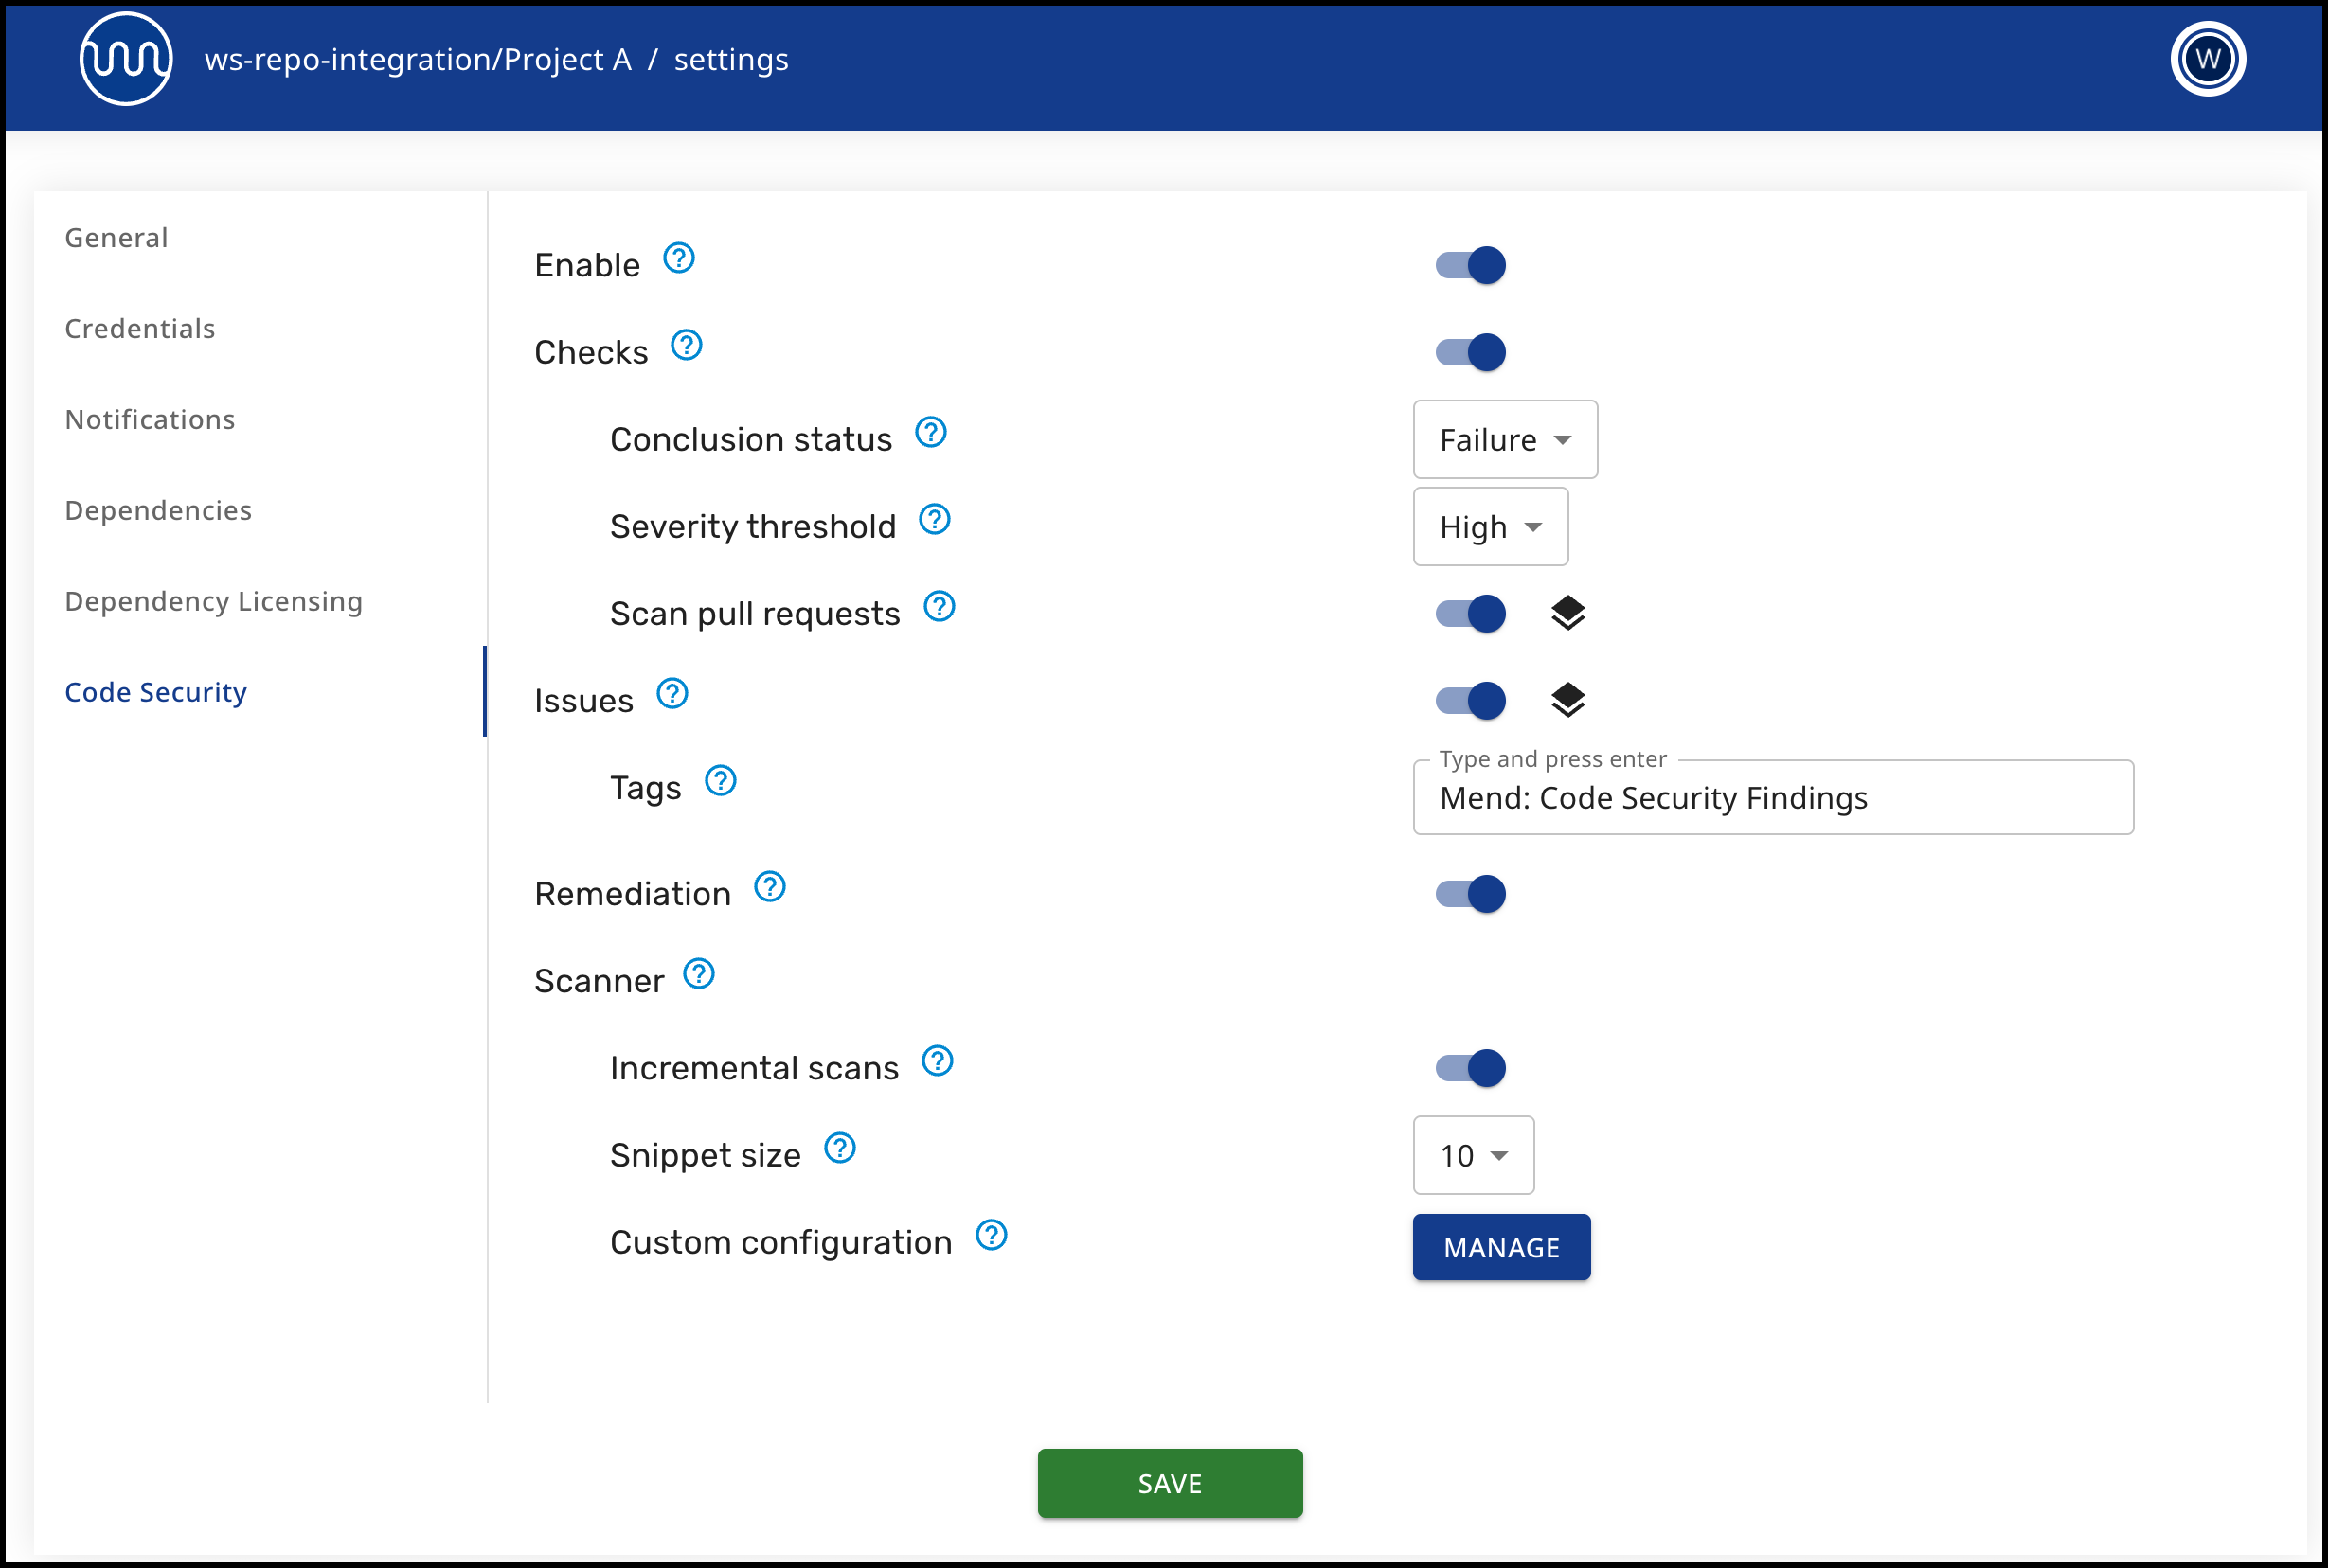Open the Credentials settings tab
The width and height of the screenshot is (2328, 1568).
[x=140, y=328]
